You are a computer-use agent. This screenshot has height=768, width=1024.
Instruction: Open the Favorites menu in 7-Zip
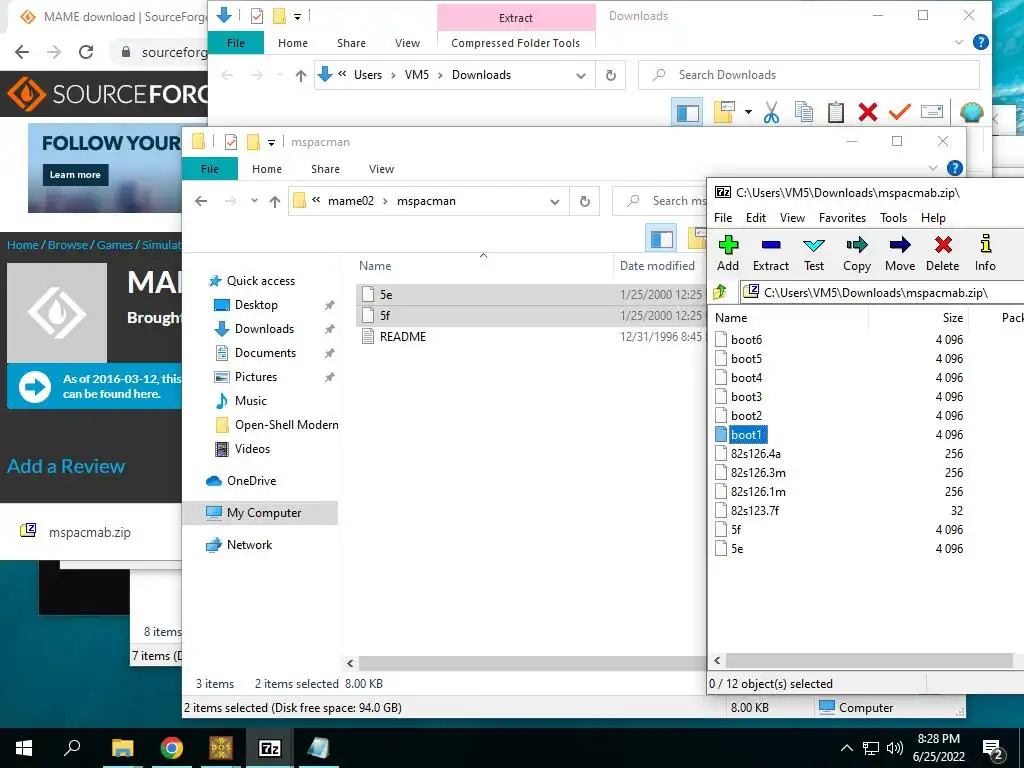click(x=842, y=217)
